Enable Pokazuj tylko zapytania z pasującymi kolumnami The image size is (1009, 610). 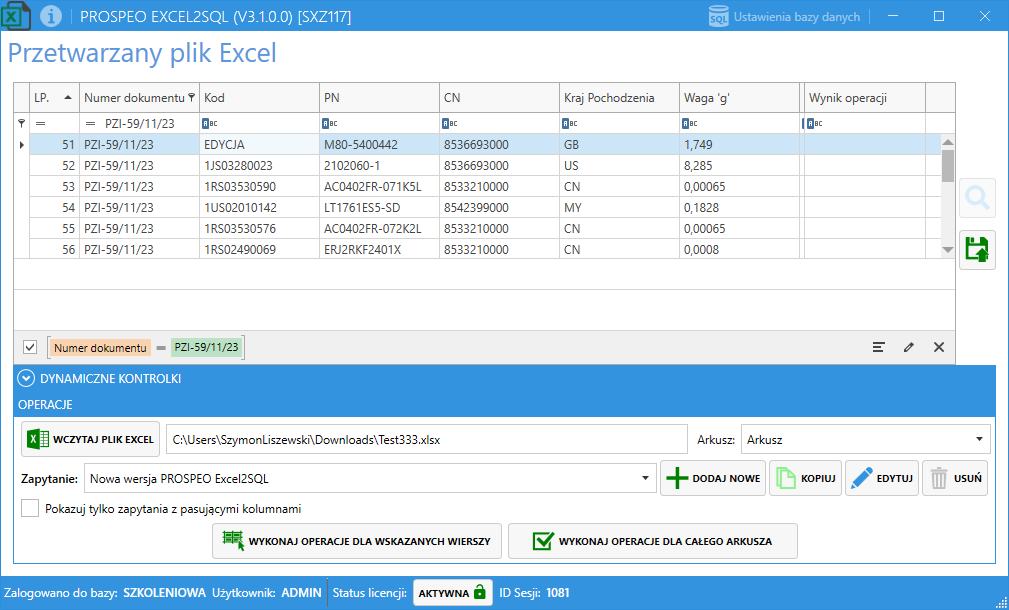tap(30, 508)
